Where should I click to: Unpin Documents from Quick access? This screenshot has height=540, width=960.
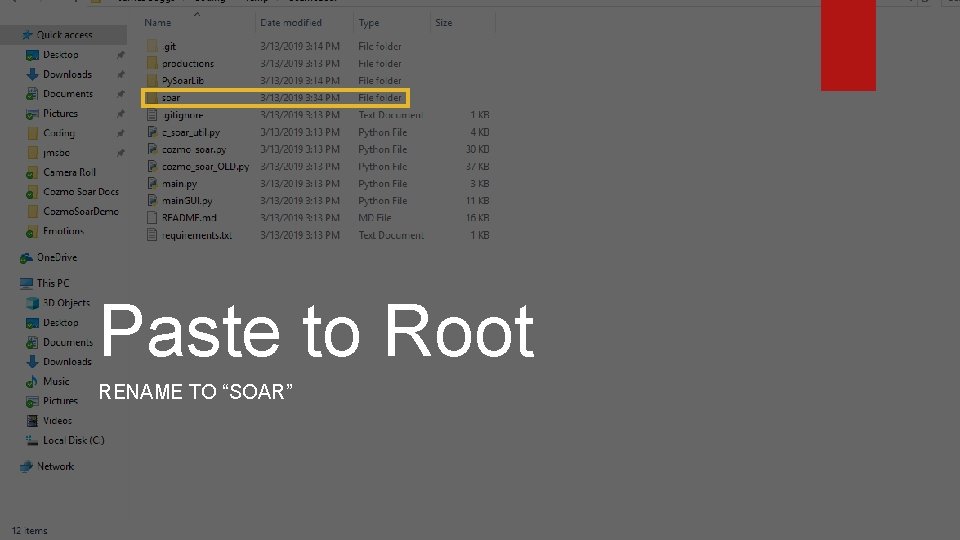(x=121, y=94)
